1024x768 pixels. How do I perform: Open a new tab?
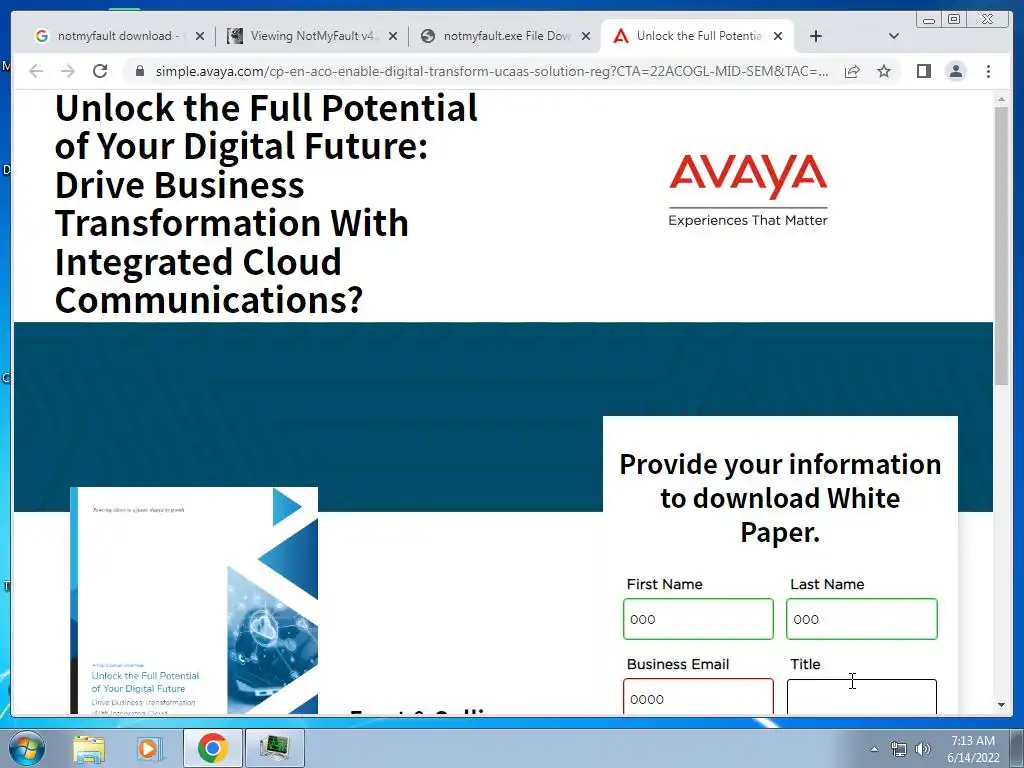tap(816, 36)
